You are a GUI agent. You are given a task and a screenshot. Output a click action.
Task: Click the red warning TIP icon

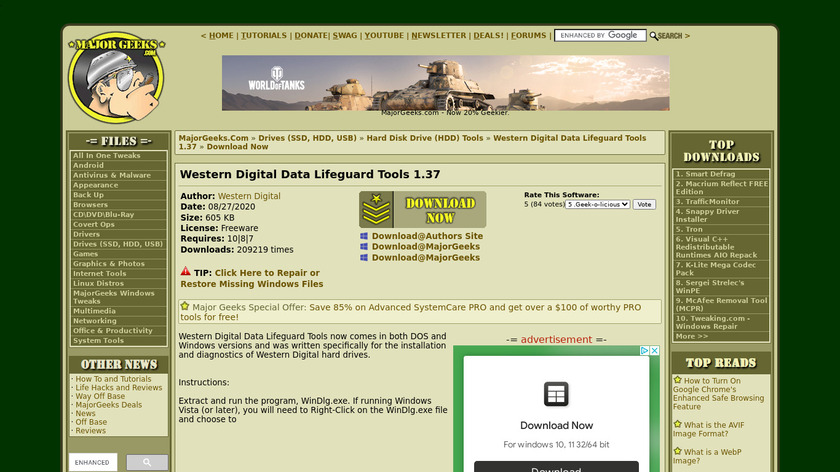(185, 271)
